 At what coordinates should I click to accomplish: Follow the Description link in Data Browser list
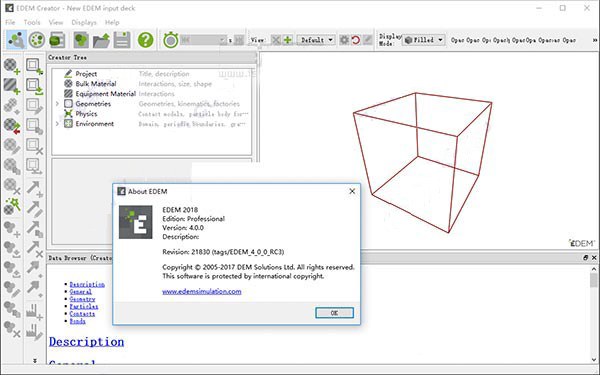(x=87, y=284)
